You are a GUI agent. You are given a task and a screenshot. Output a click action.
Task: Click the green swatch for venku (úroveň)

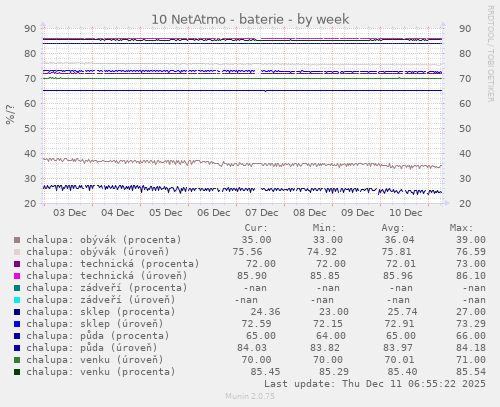pyautogui.click(x=17, y=360)
